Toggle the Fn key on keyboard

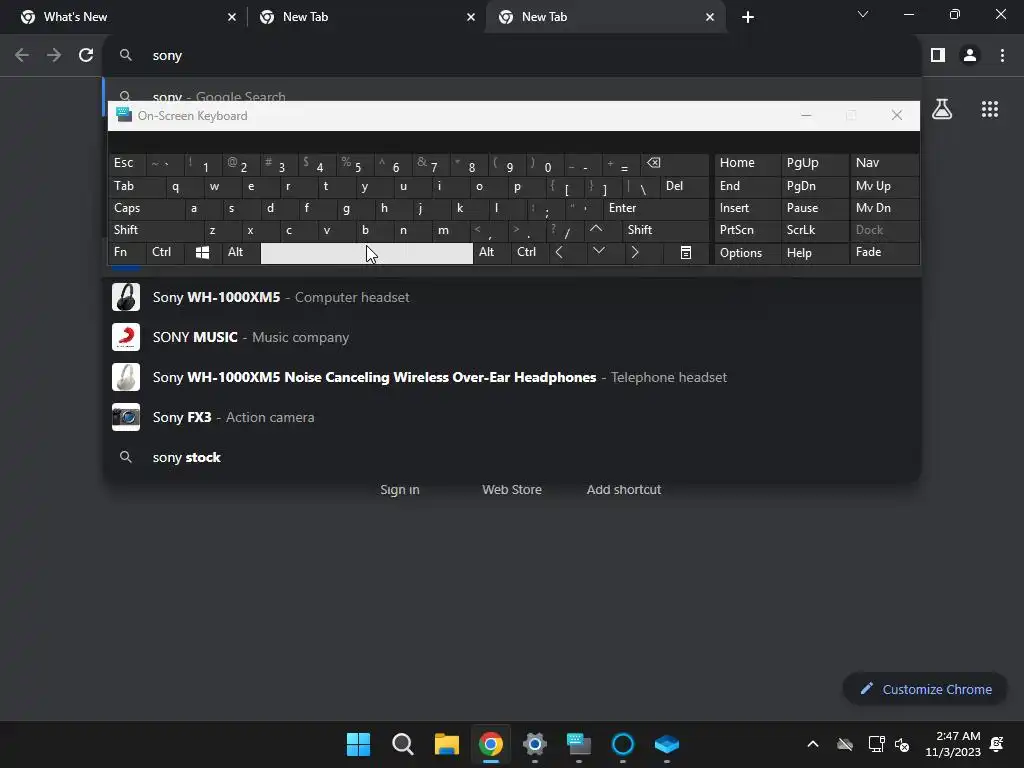click(127, 253)
